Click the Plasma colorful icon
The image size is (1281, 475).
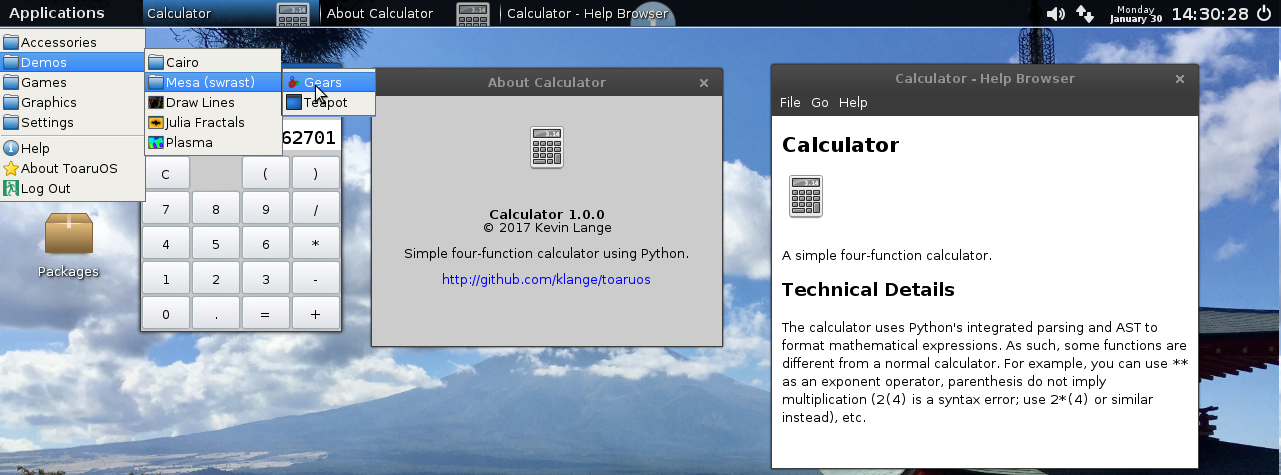click(155, 142)
